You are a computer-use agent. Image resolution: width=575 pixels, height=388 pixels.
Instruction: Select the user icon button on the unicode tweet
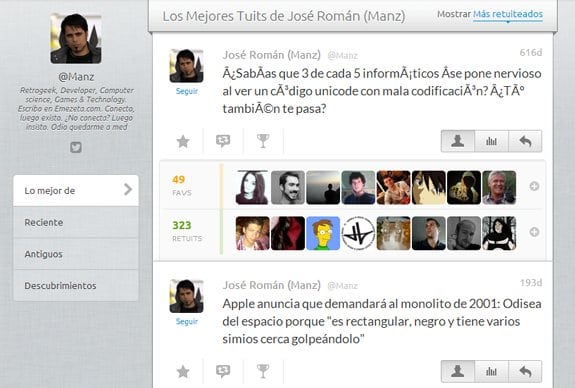[x=458, y=141]
